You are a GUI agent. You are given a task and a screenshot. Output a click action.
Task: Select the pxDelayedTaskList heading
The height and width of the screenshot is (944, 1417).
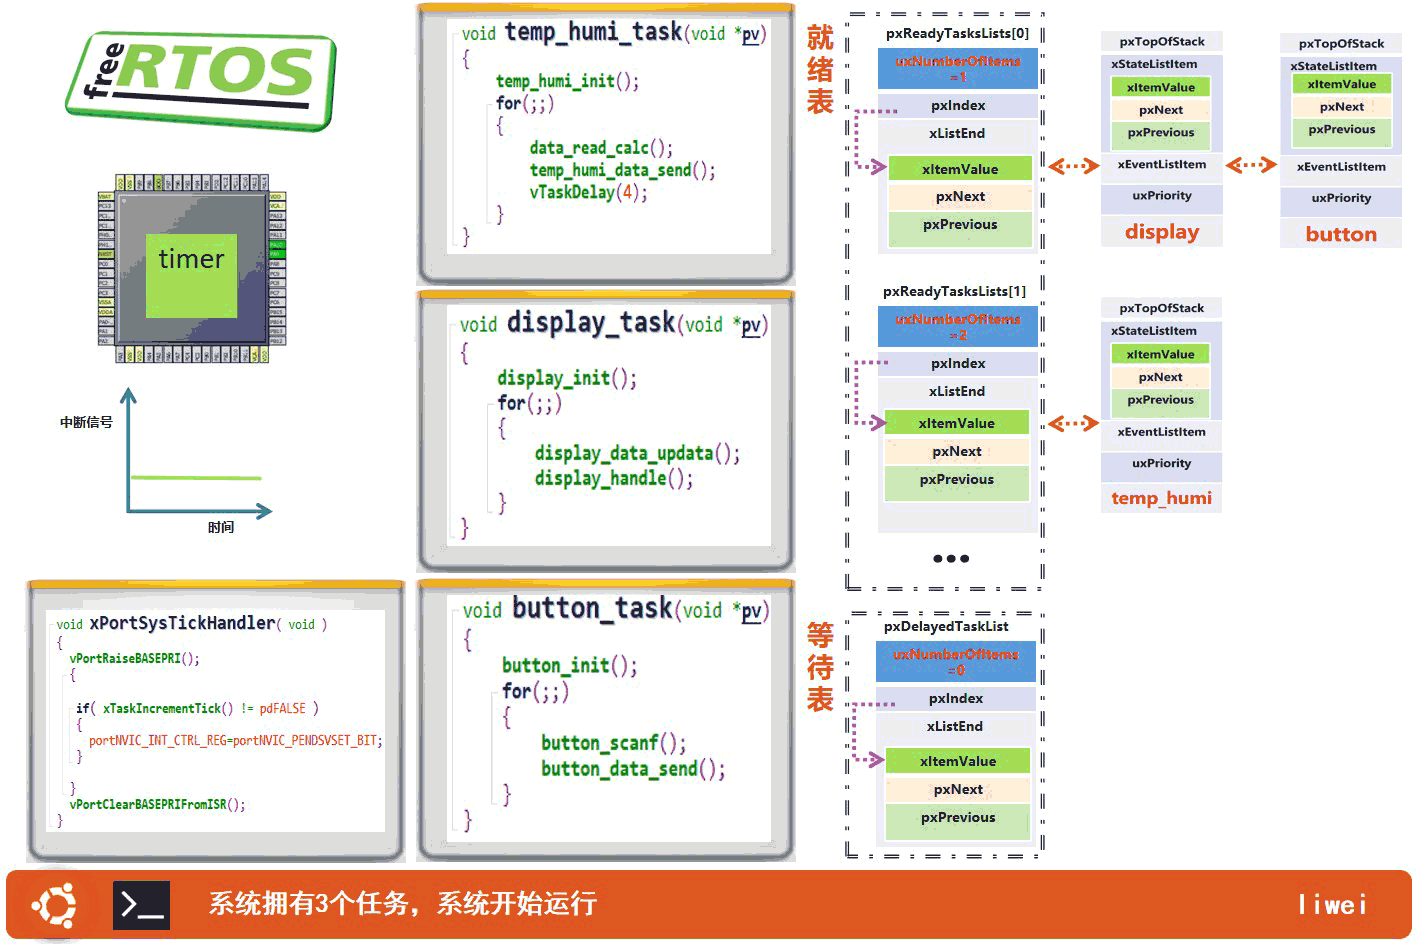(x=946, y=626)
